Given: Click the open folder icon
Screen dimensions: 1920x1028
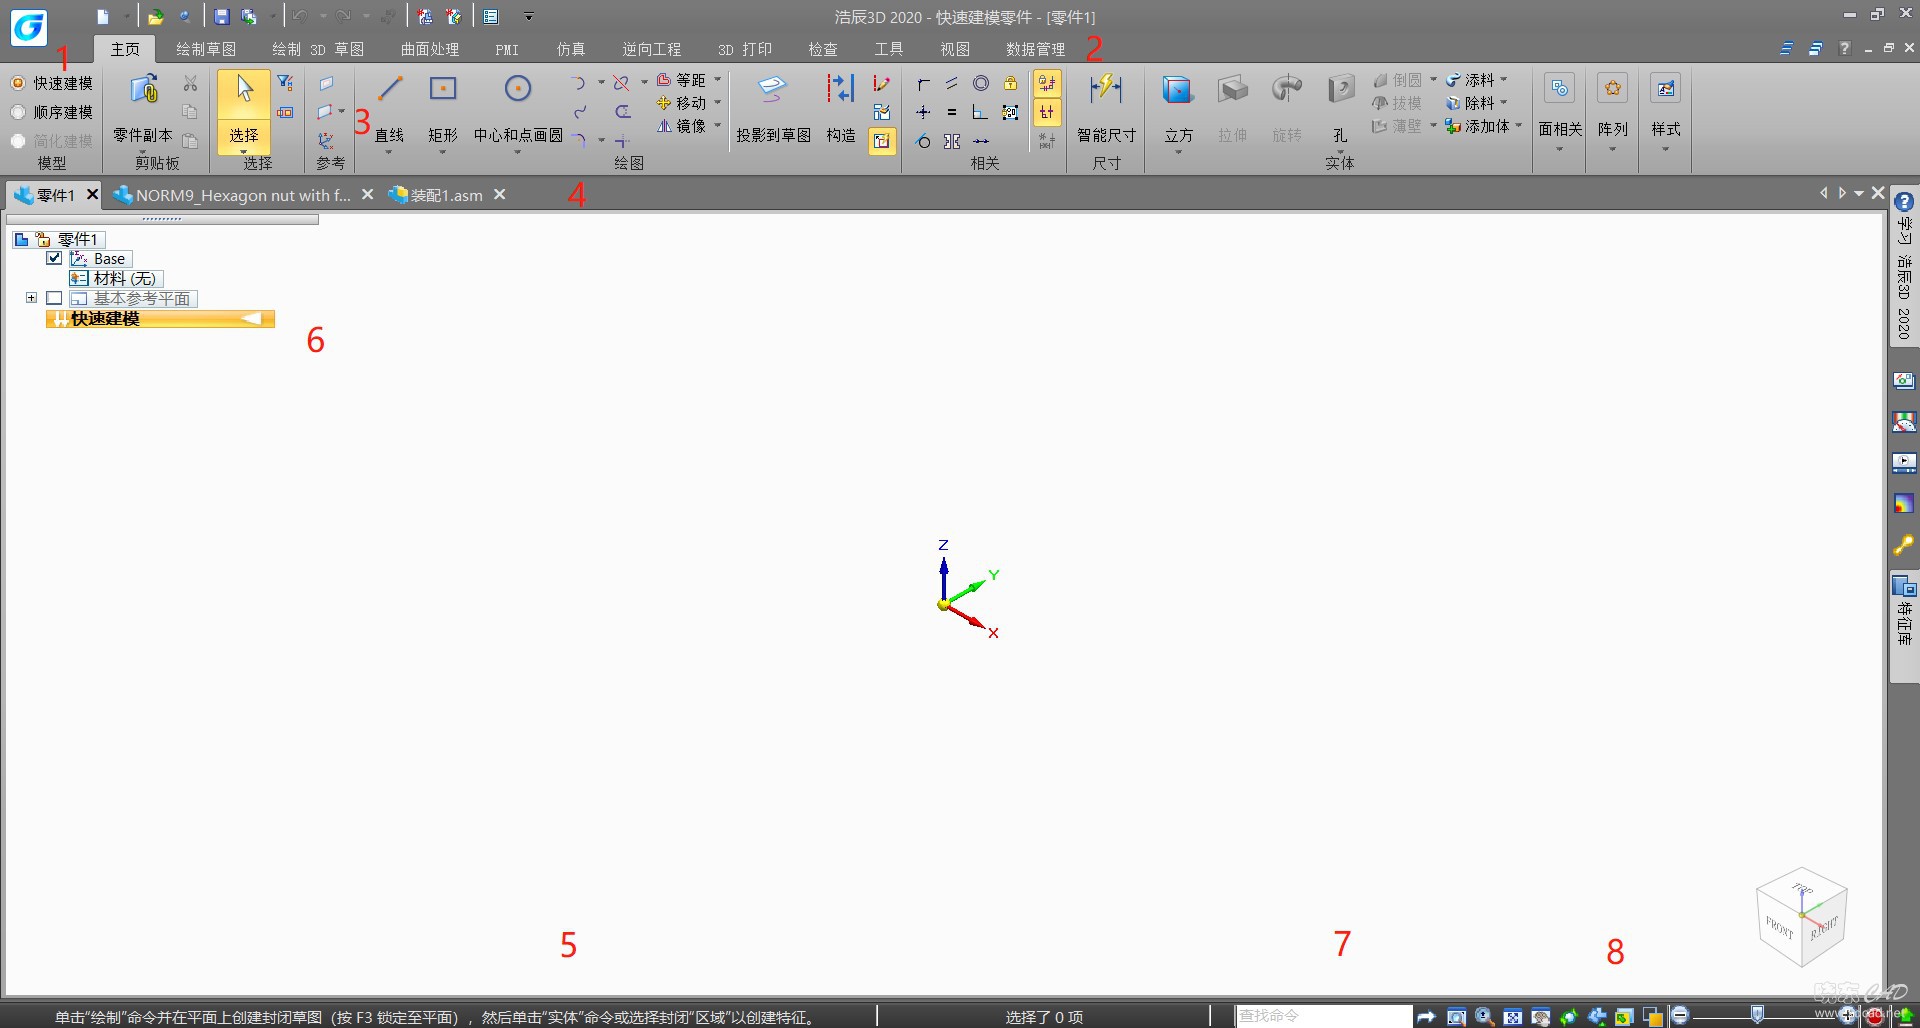Looking at the screenshot, I should pos(155,17).
